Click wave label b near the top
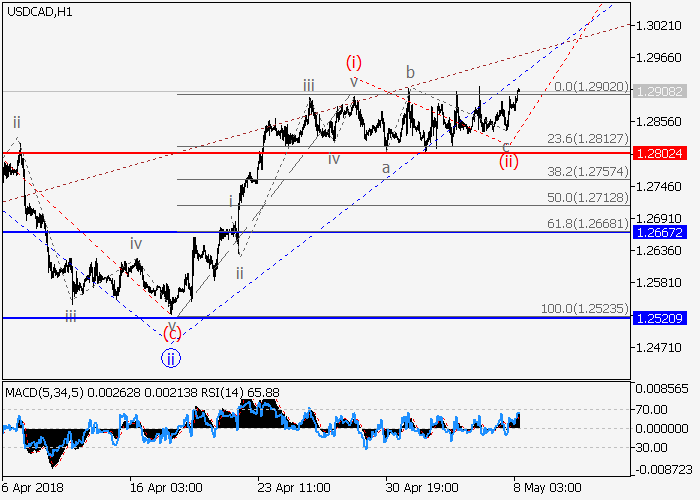This screenshot has width=700, height=500. pos(410,72)
